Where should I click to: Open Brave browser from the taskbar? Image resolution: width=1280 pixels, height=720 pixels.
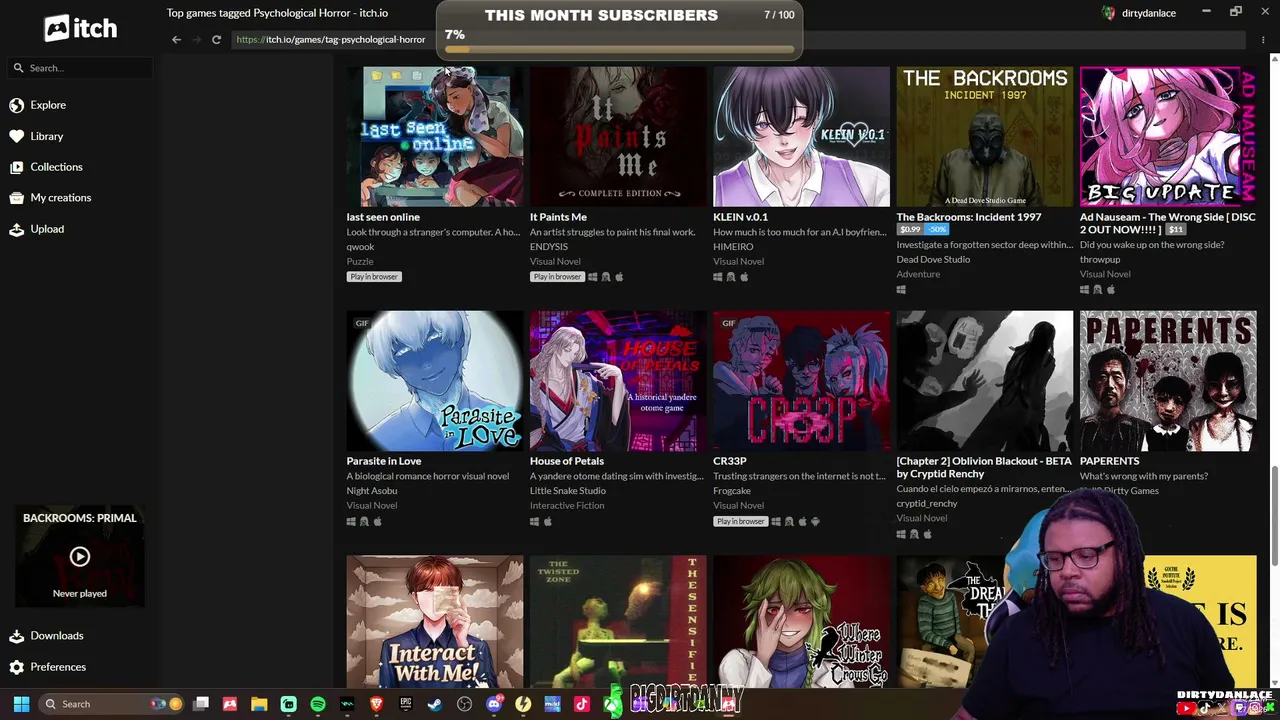(x=377, y=704)
